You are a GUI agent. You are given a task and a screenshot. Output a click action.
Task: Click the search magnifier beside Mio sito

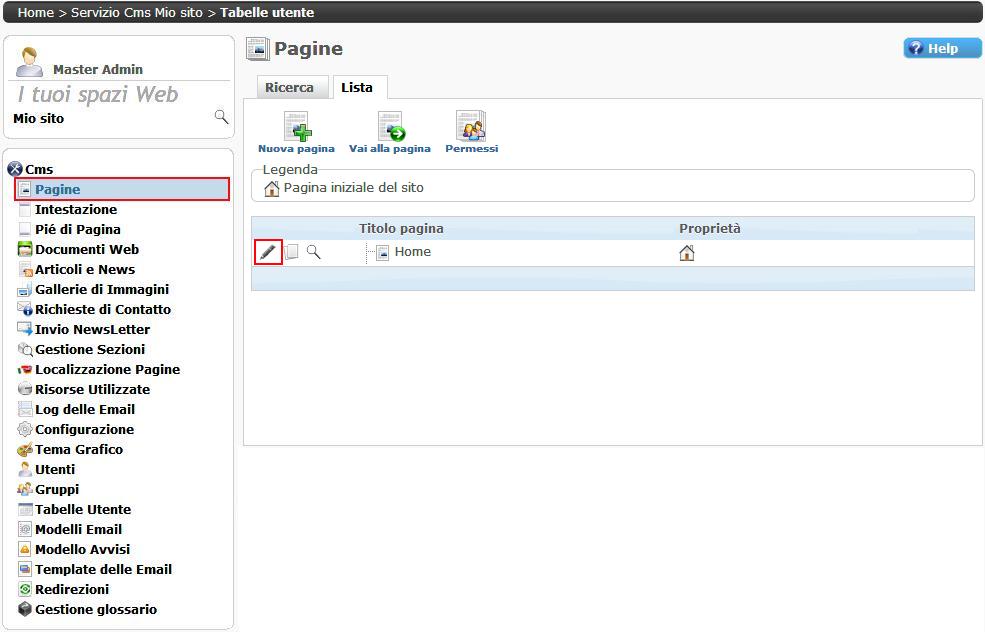click(x=221, y=118)
